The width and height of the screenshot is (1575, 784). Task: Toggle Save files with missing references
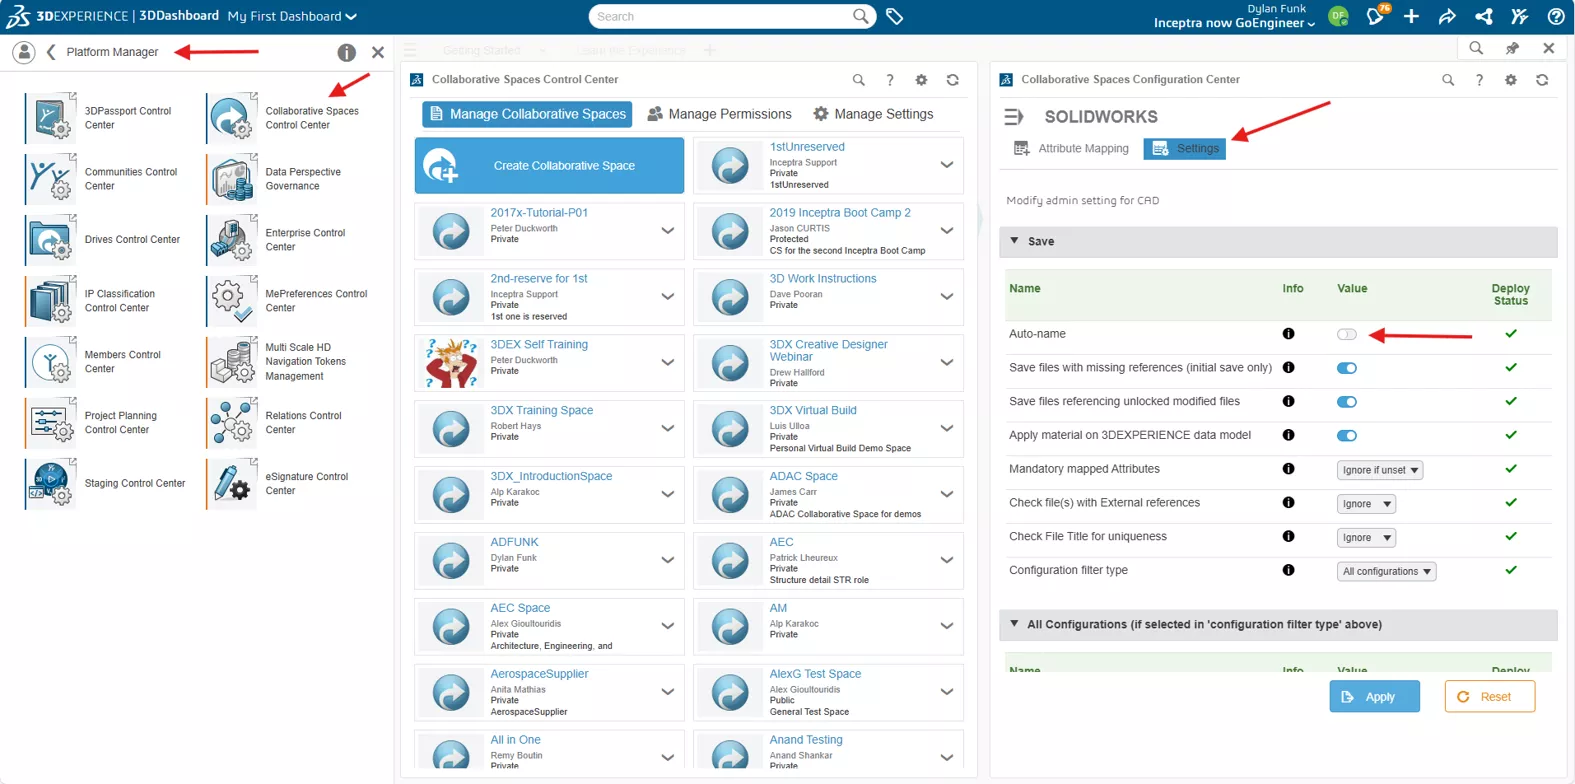tap(1347, 368)
